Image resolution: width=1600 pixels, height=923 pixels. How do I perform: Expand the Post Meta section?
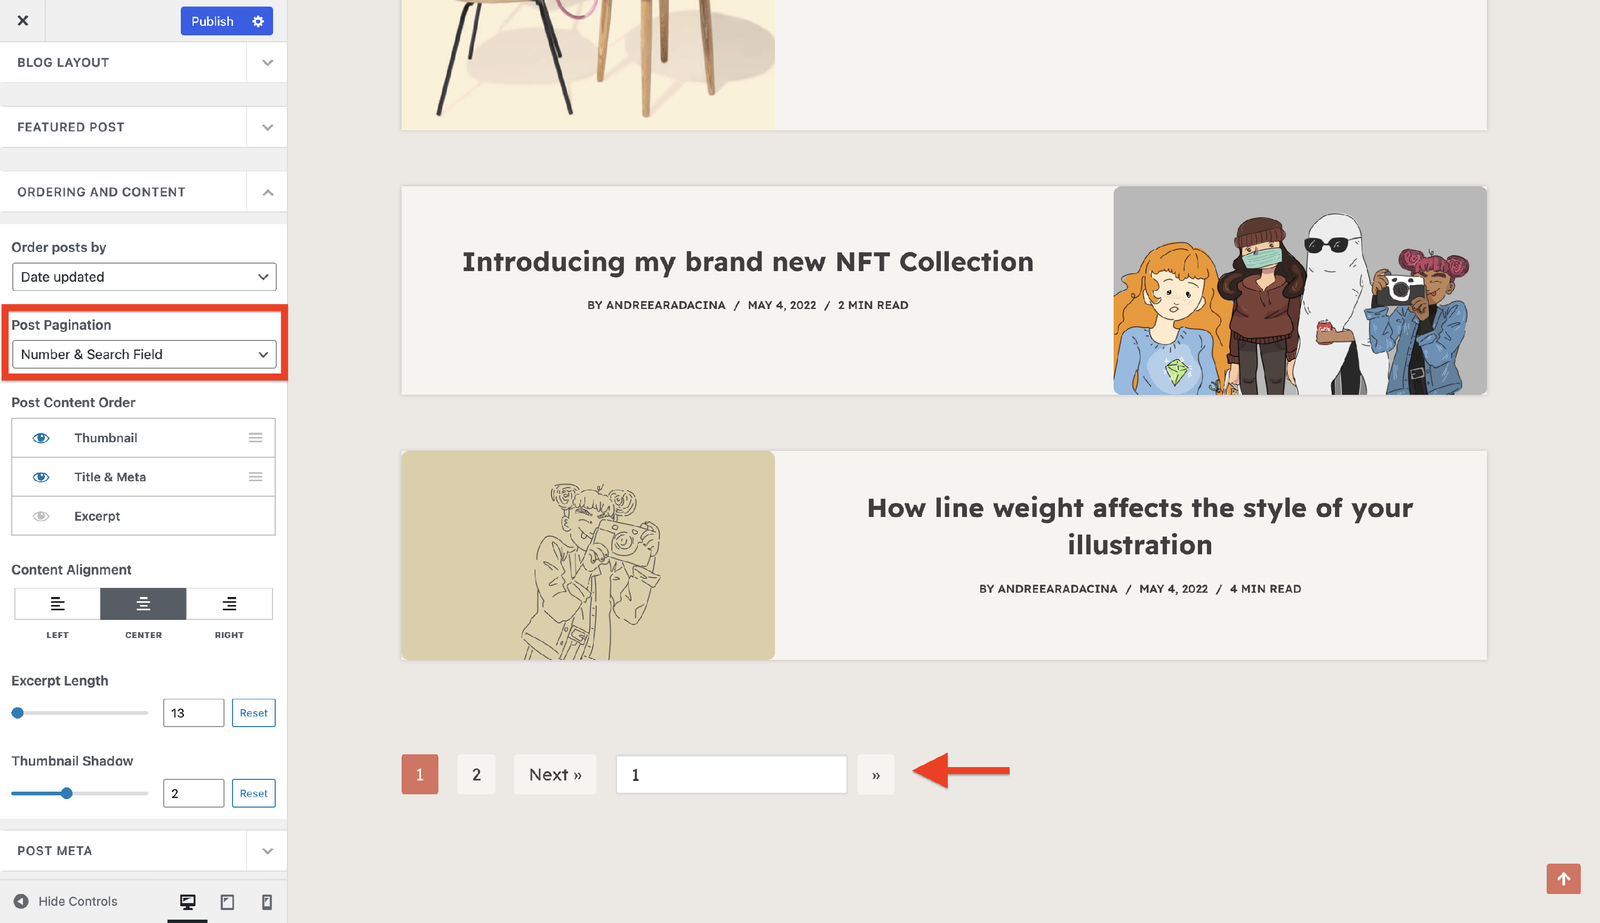click(267, 851)
